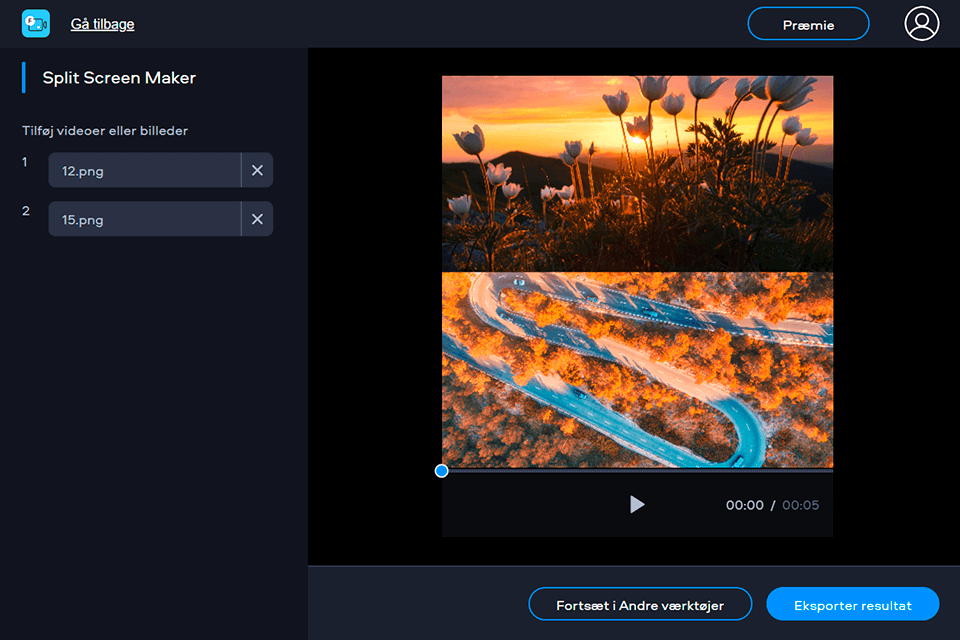
Task: Open the Præmie upgrade option
Action: pyautogui.click(x=808, y=23)
